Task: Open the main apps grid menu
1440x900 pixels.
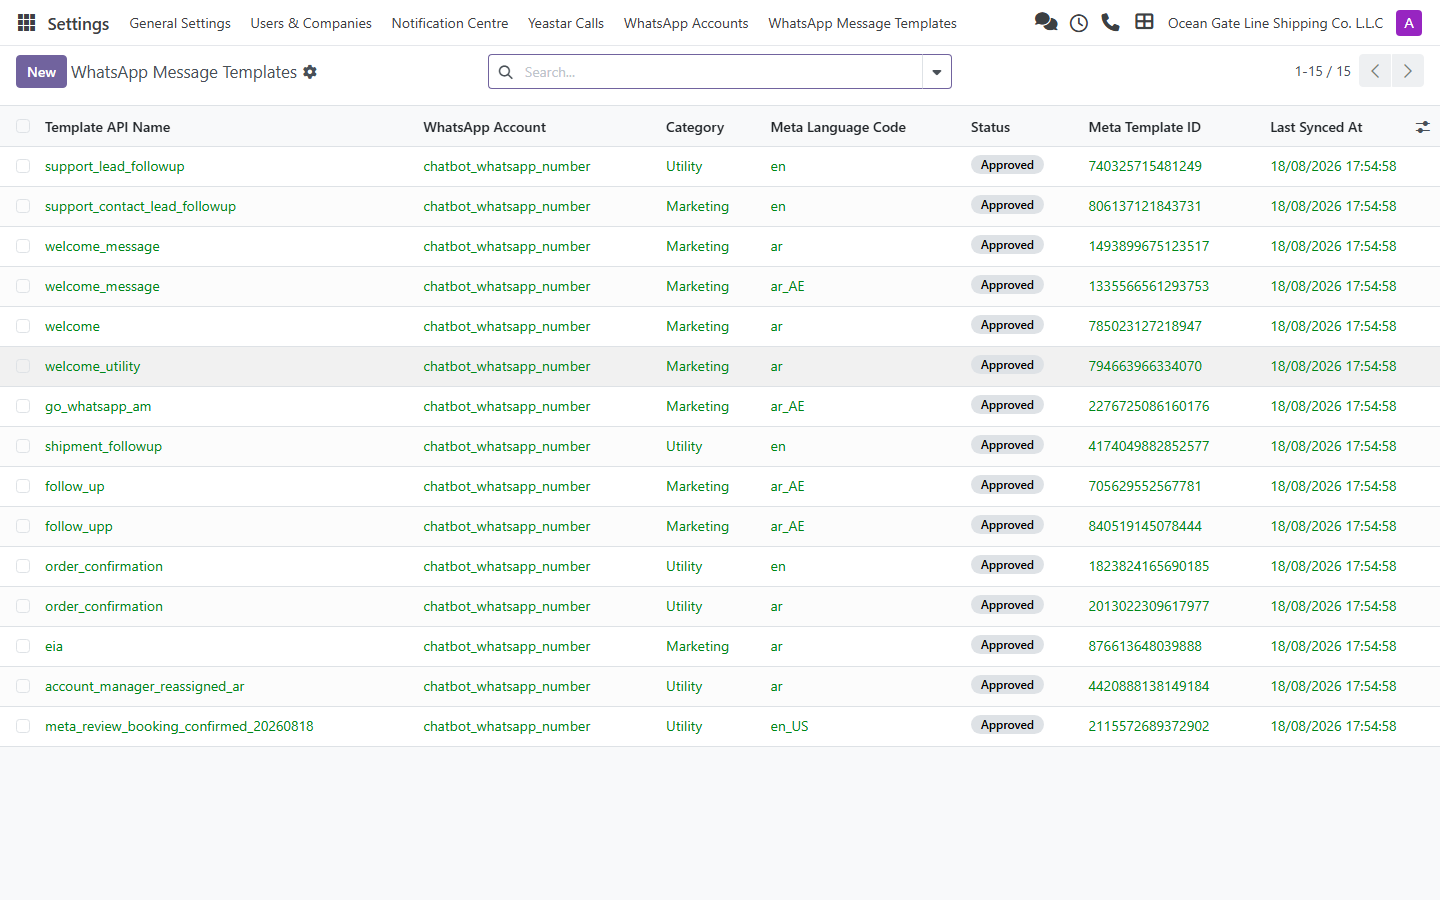Action: click(27, 23)
